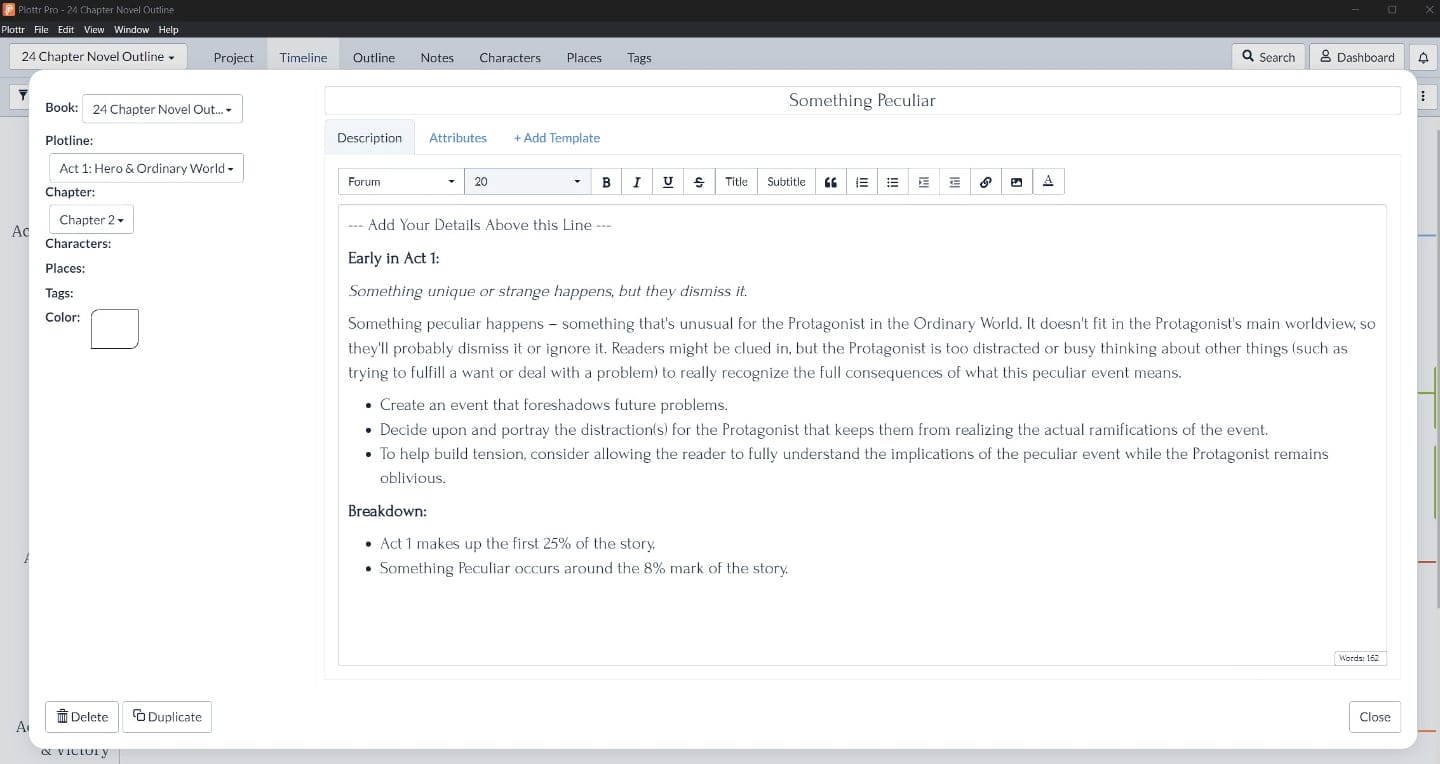Switch to the Attributes tab
Image resolution: width=1440 pixels, height=764 pixels.
pos(457,137)
